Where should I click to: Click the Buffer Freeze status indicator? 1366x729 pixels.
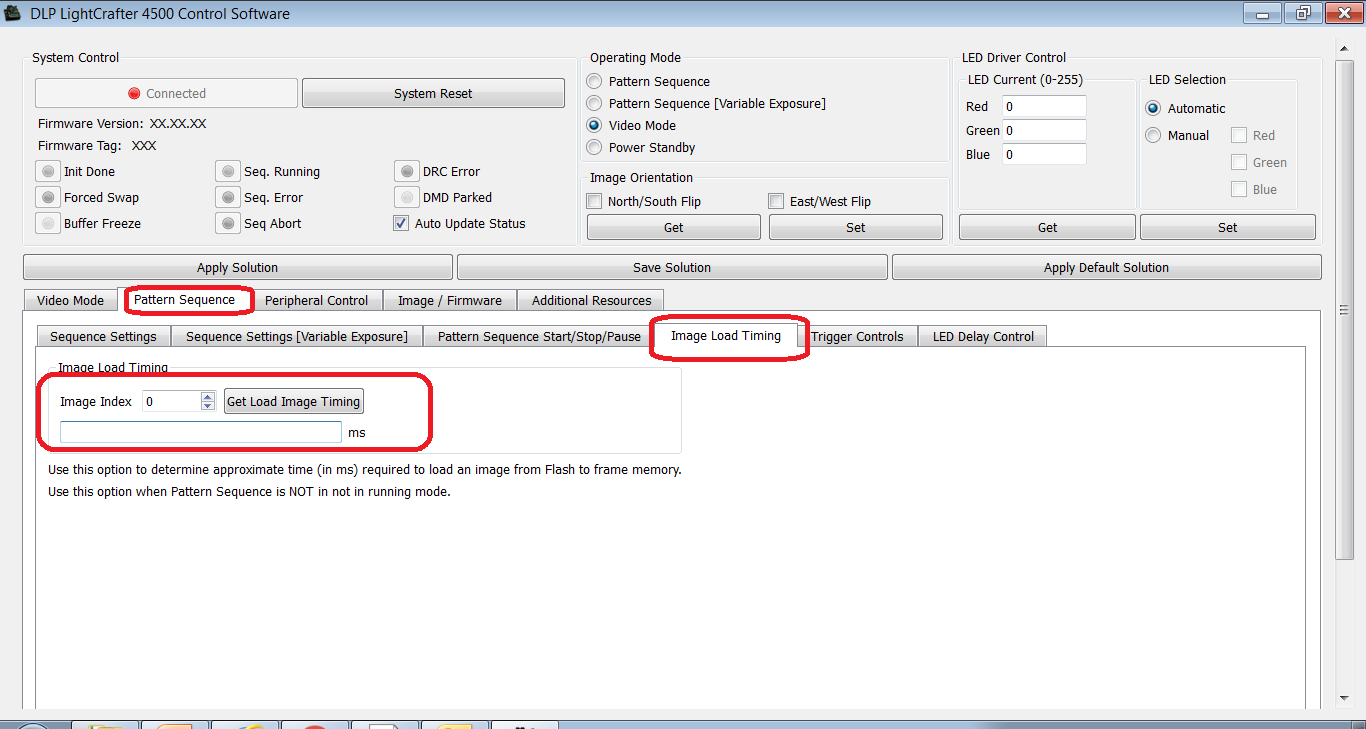tap(47, 223)
